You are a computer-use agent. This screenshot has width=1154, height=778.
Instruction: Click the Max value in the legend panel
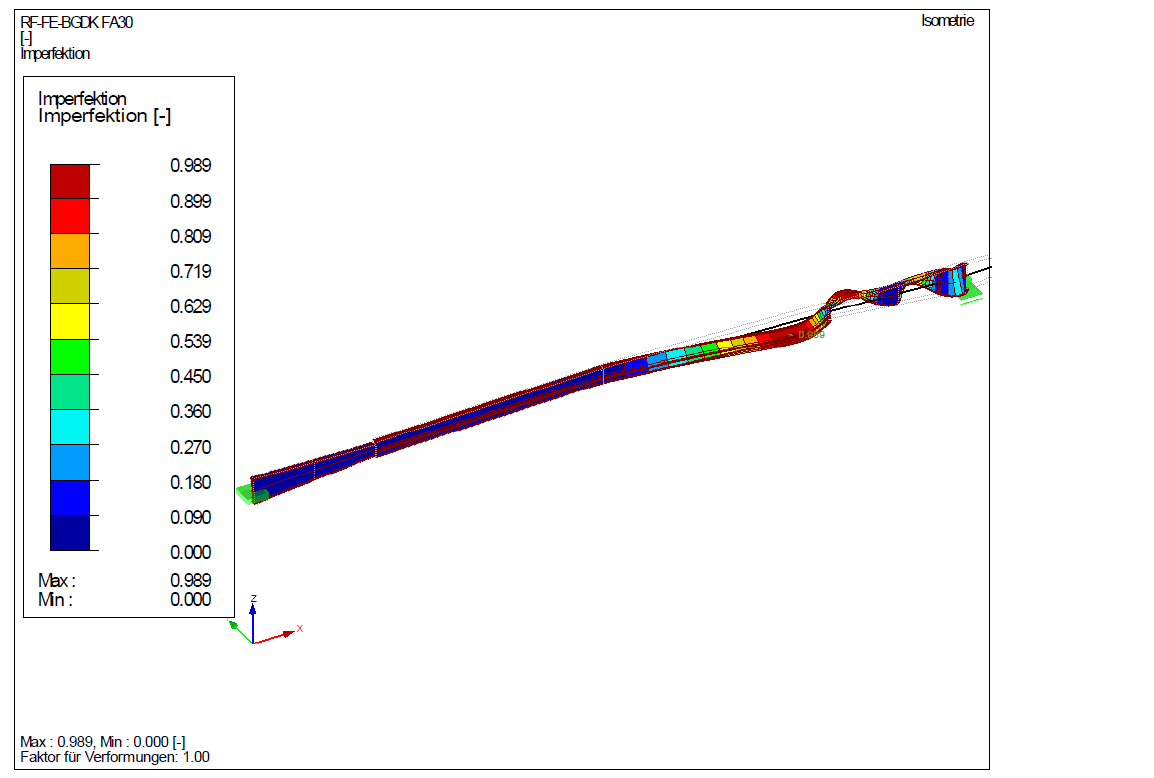(x=190, y=581)
